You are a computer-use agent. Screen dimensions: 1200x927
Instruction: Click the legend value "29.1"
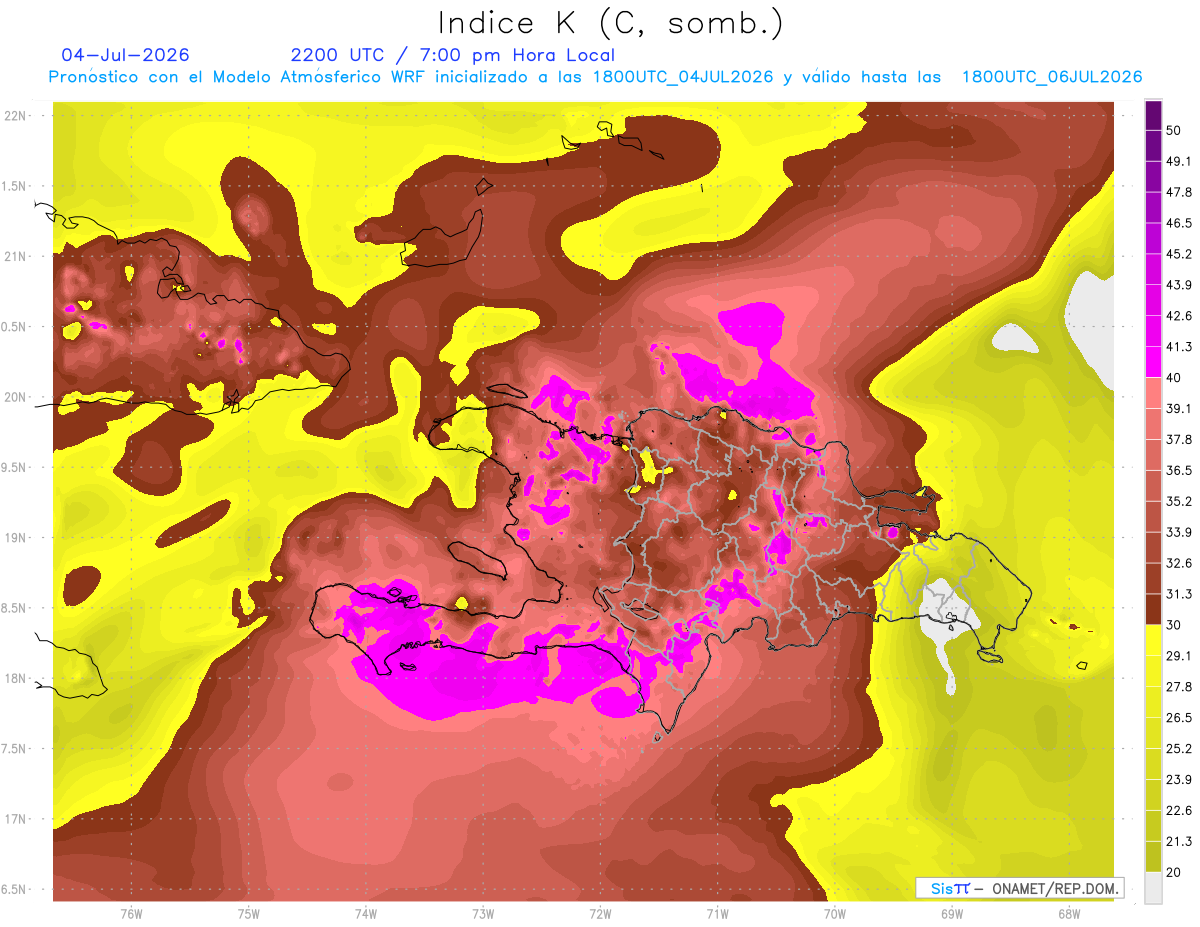(x=1179, y=655)
